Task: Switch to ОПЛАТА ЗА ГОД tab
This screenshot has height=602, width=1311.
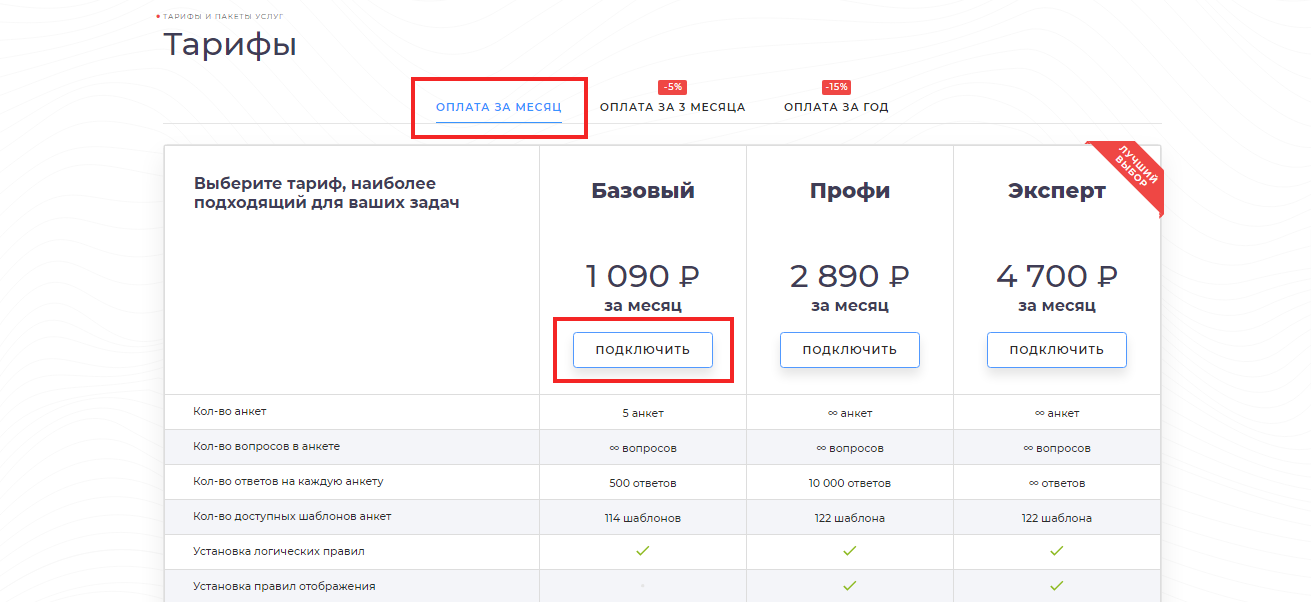Action: click(836, 107)
